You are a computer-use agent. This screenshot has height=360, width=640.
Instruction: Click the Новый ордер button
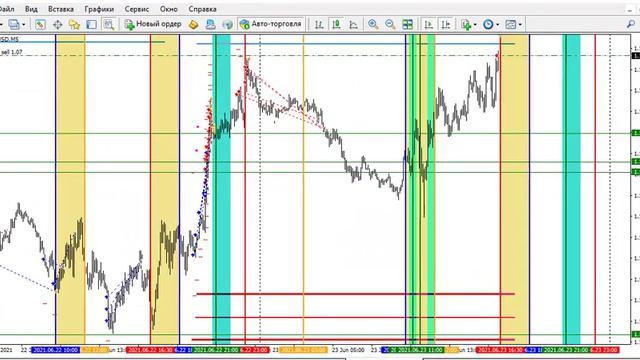(153, 24)
